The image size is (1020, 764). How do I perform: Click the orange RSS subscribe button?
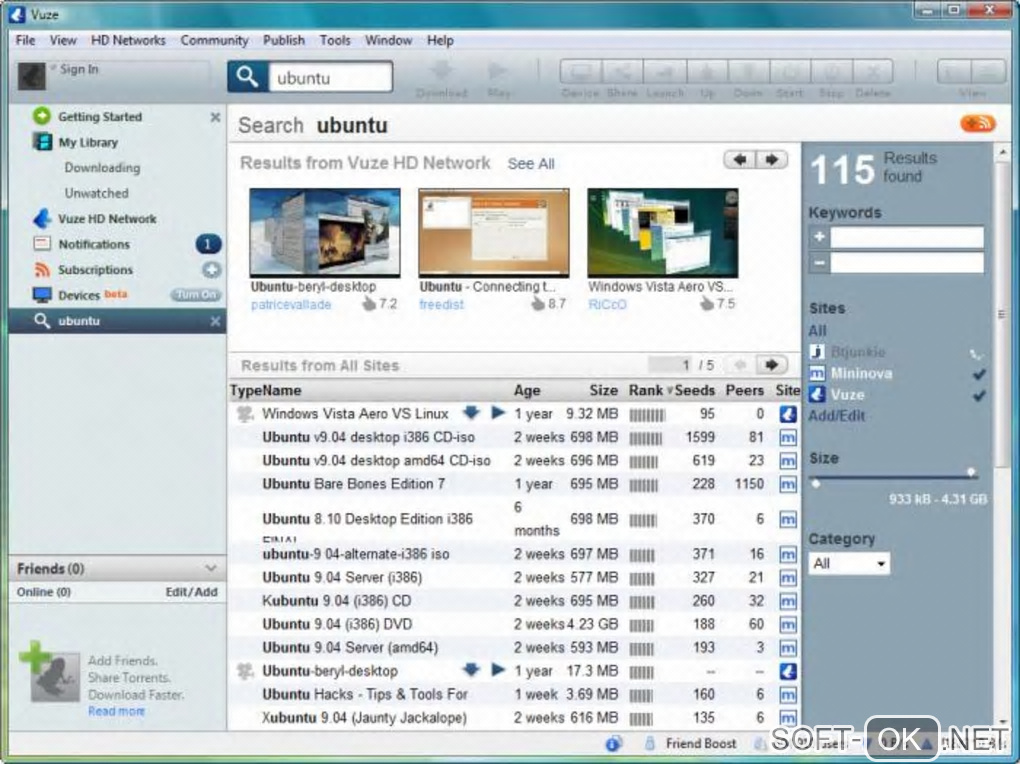coord(978,123)
